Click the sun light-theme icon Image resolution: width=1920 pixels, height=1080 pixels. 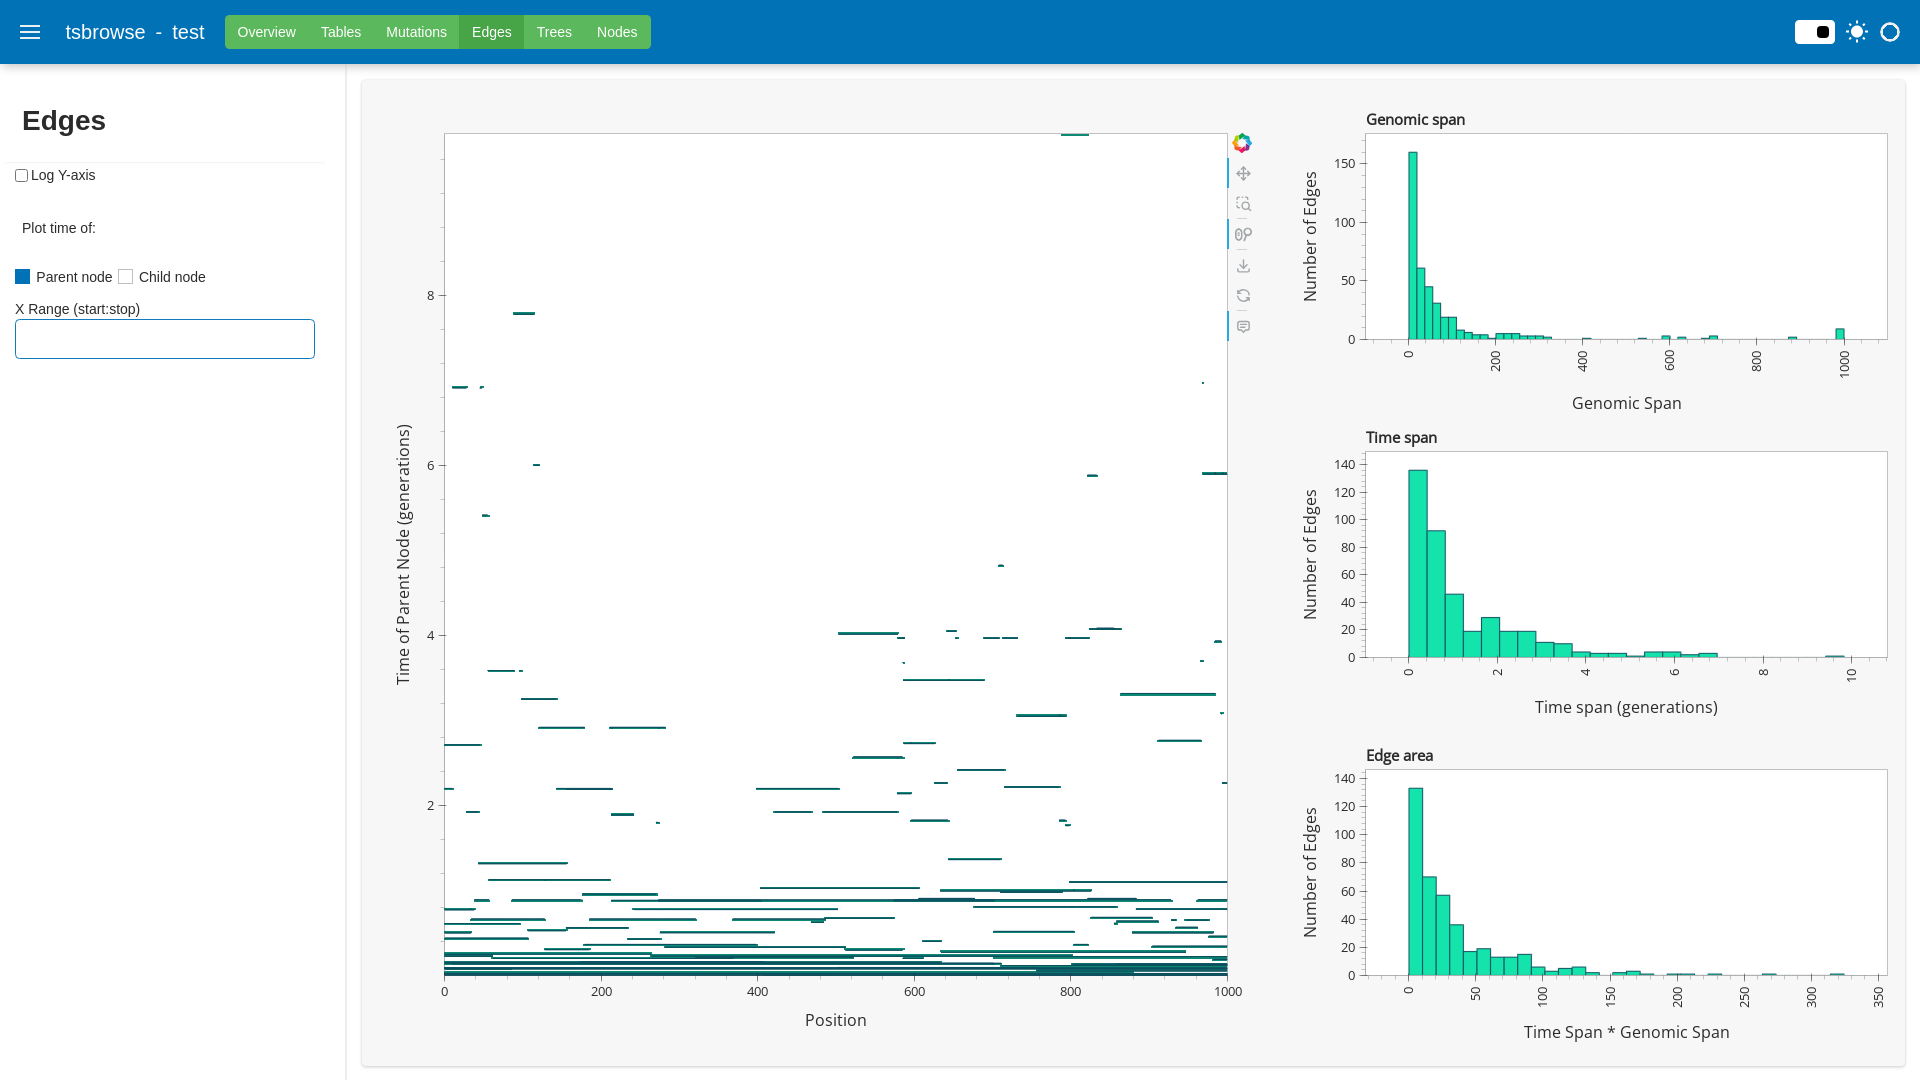(x=1857, y=32)
